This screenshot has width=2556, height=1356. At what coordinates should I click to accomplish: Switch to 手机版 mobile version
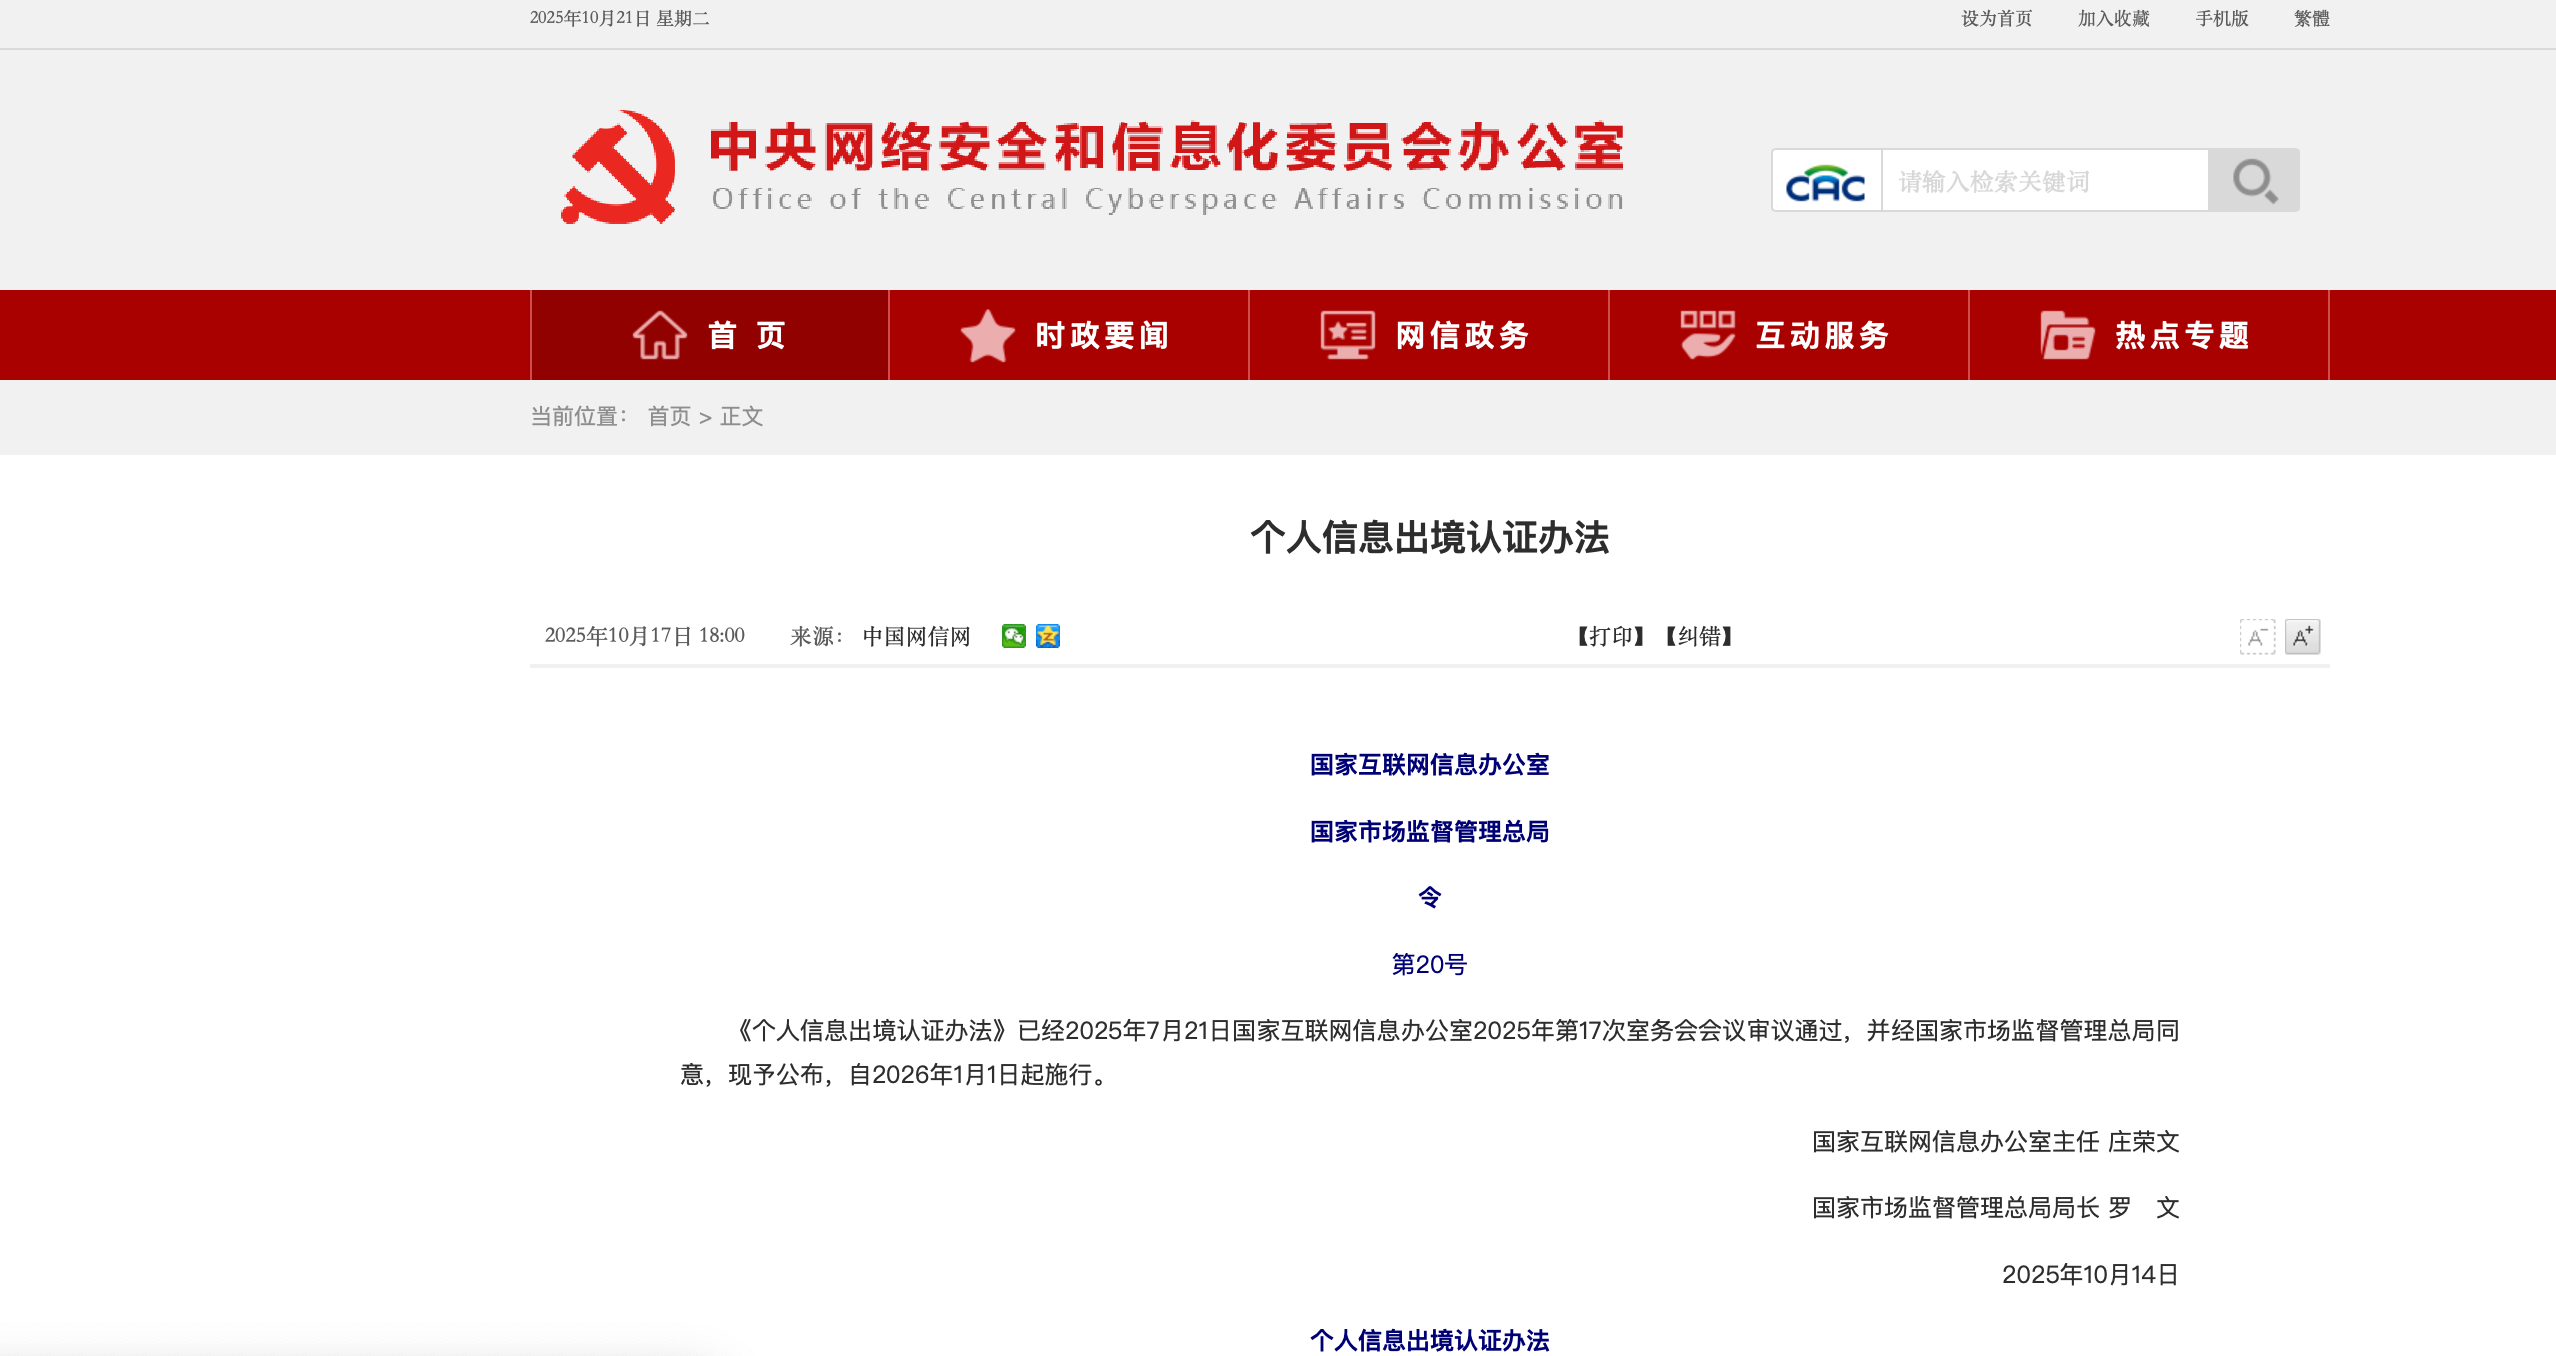tap(2221, 19)
